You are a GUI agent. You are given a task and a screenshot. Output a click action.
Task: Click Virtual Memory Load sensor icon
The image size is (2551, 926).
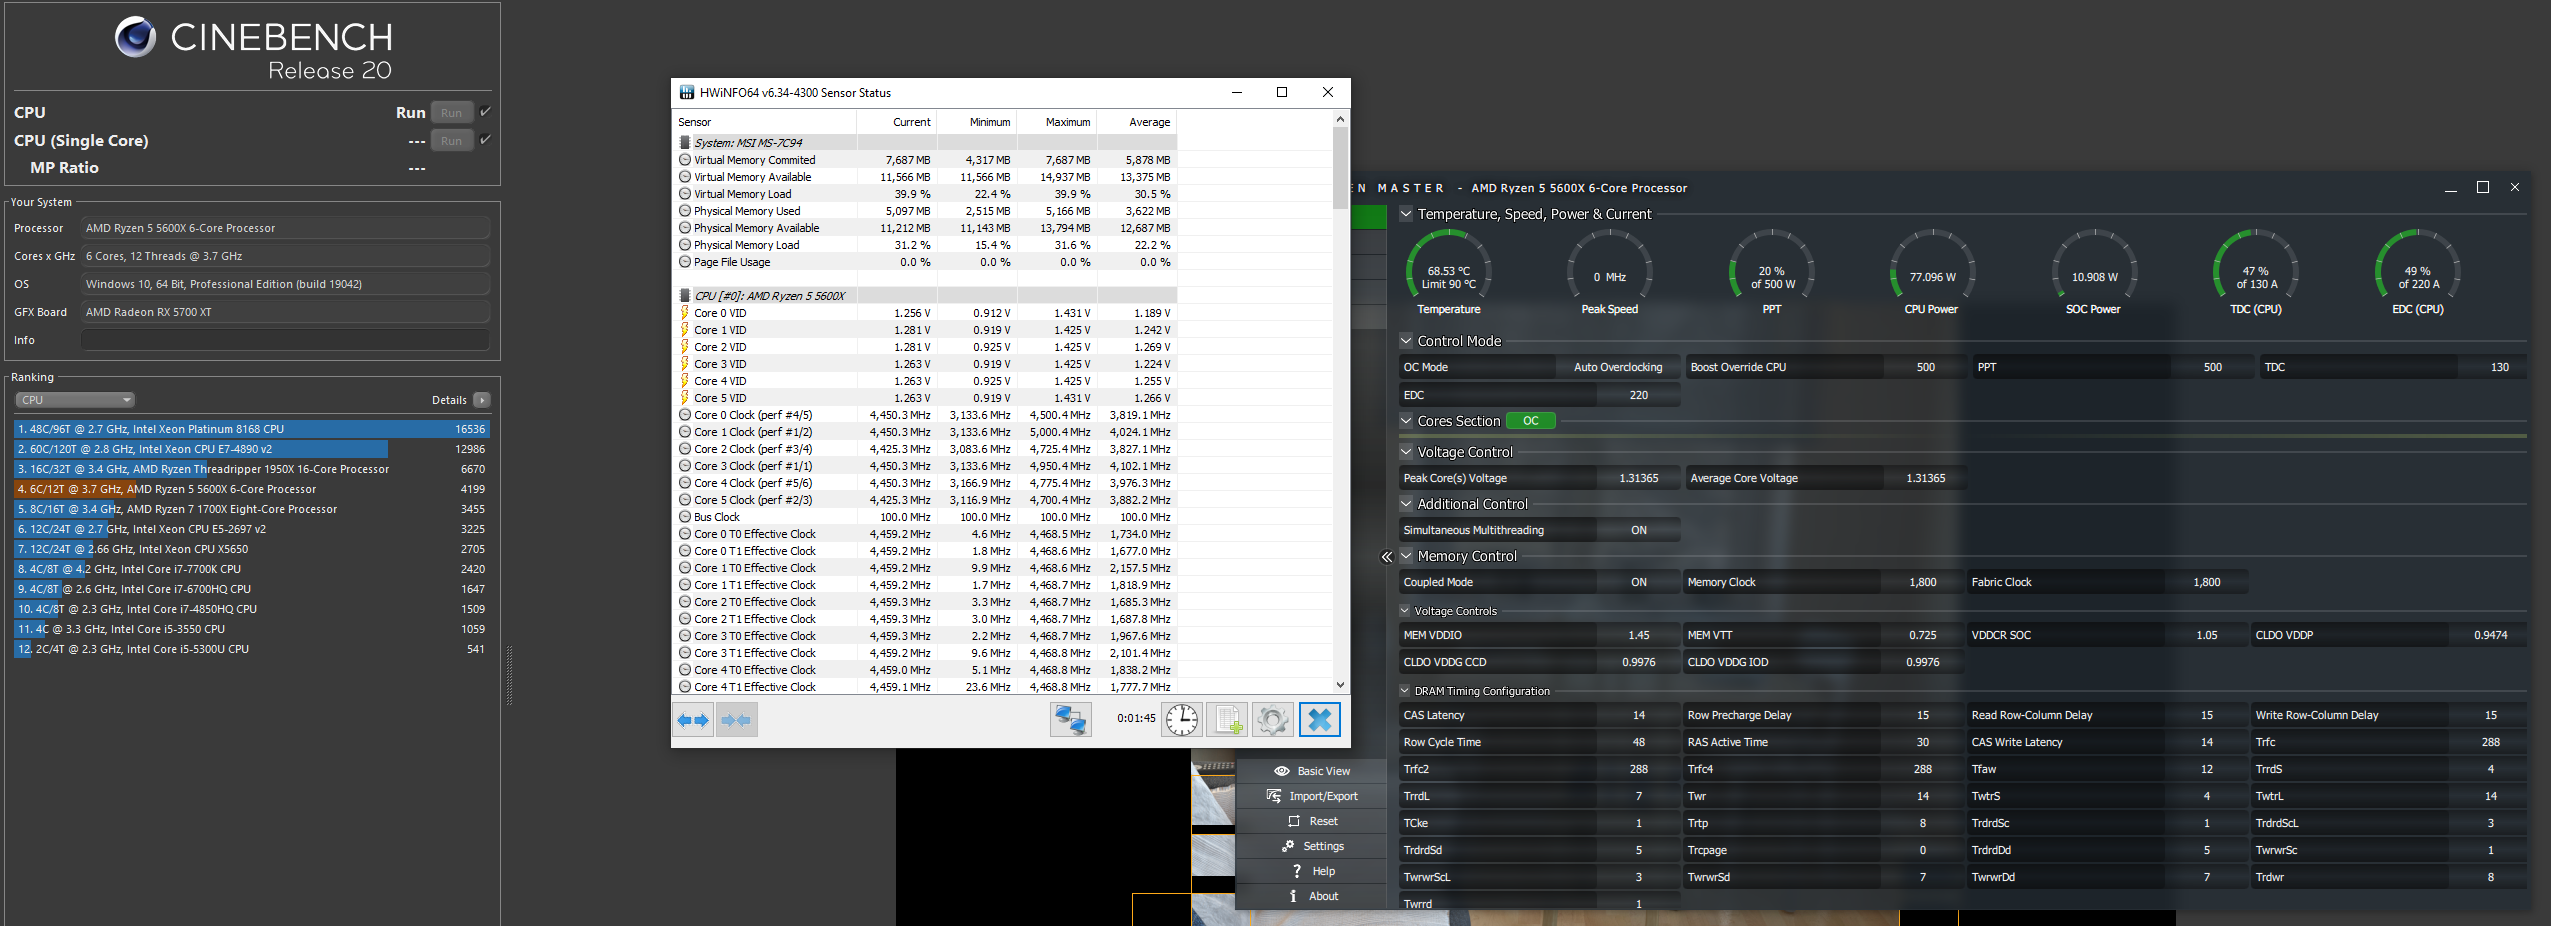pos(685,194)
